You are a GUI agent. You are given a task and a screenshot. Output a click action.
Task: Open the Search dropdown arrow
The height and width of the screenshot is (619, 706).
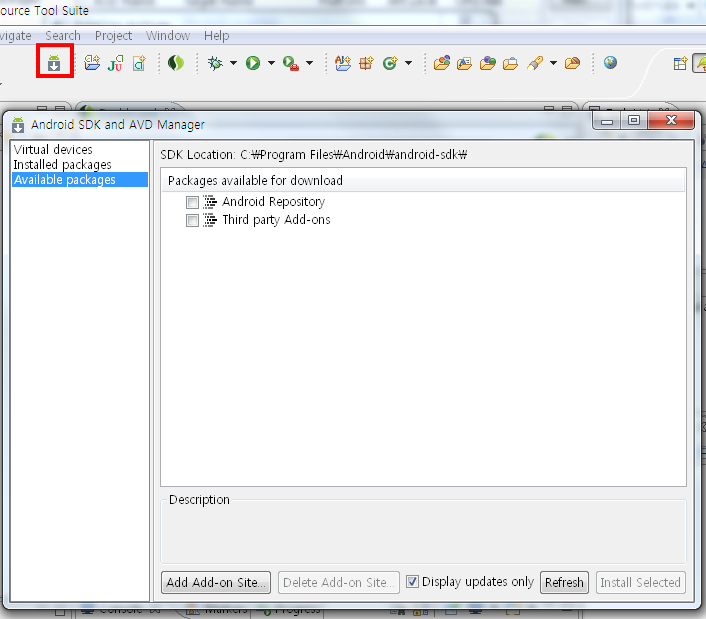(553, 63)
